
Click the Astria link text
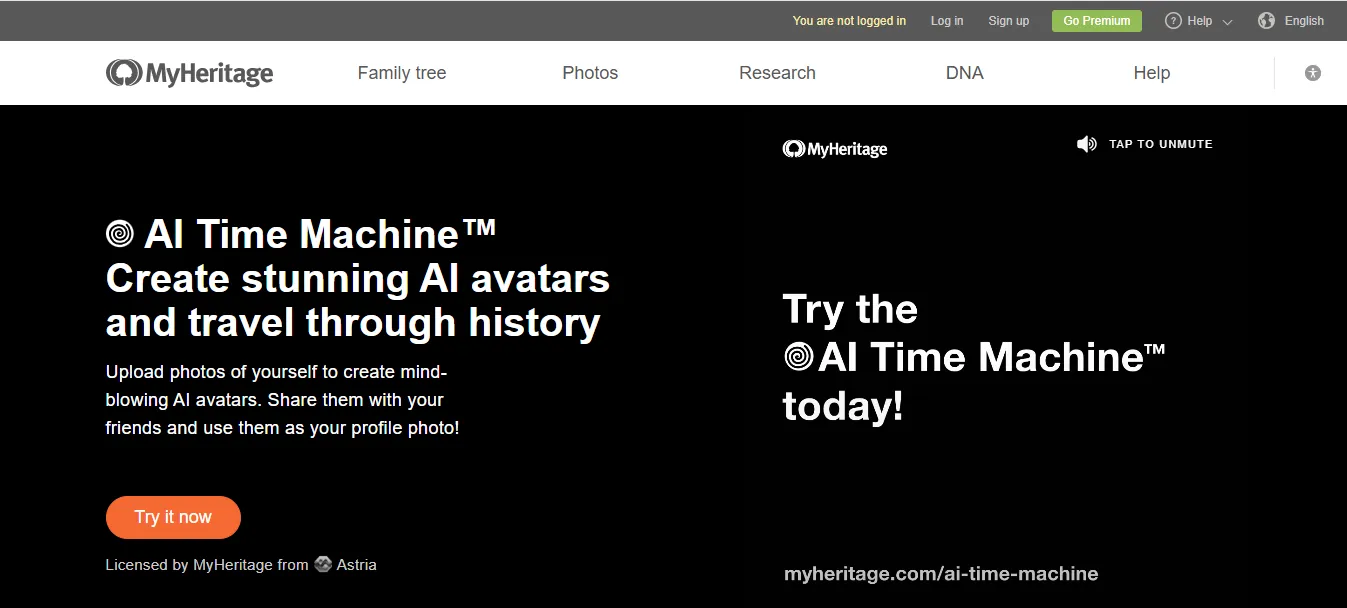pyautogui.click(x=357, y=564)
